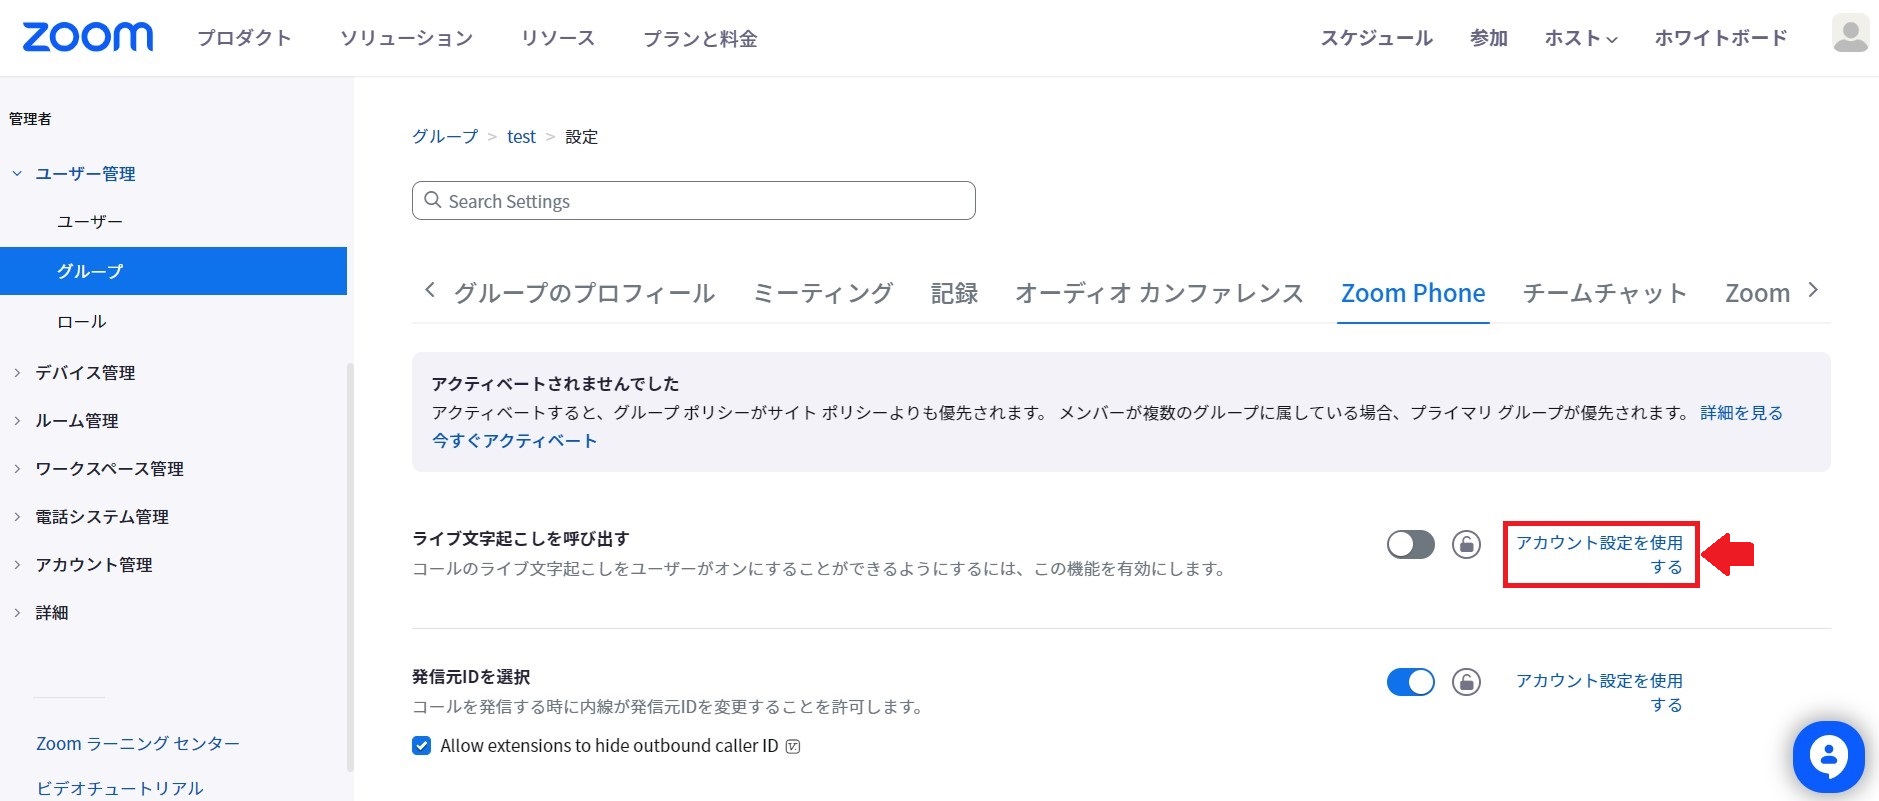Image resolution: width=1879 pixels, height=801 pixels.
Task: Show previous settings tabs with left chevron
Action: pyautogui.click(x=430, y=291)
